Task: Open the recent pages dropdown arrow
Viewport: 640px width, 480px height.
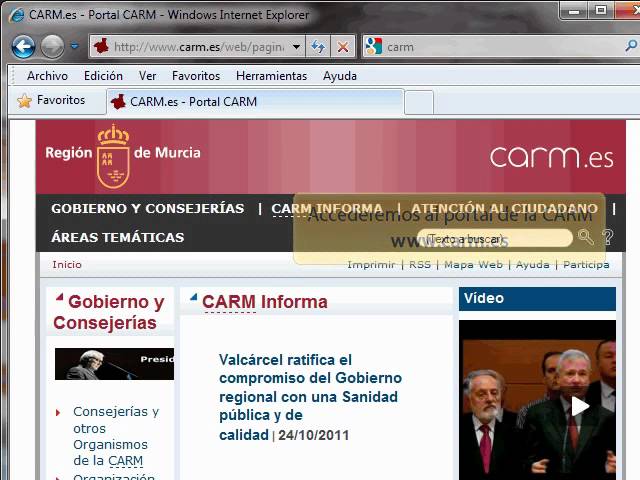Action: point(74,47)
